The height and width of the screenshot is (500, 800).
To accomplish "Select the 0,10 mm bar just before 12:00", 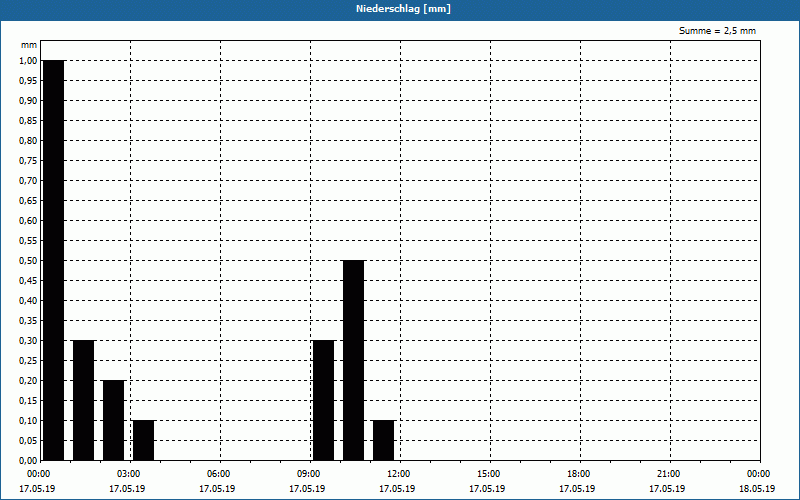I will 384,440.
